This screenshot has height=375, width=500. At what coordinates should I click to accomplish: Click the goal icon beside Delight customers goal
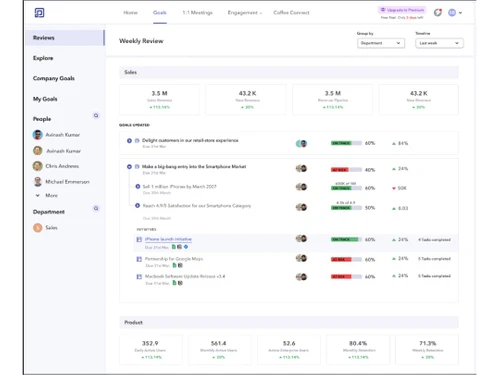[137, 141]
